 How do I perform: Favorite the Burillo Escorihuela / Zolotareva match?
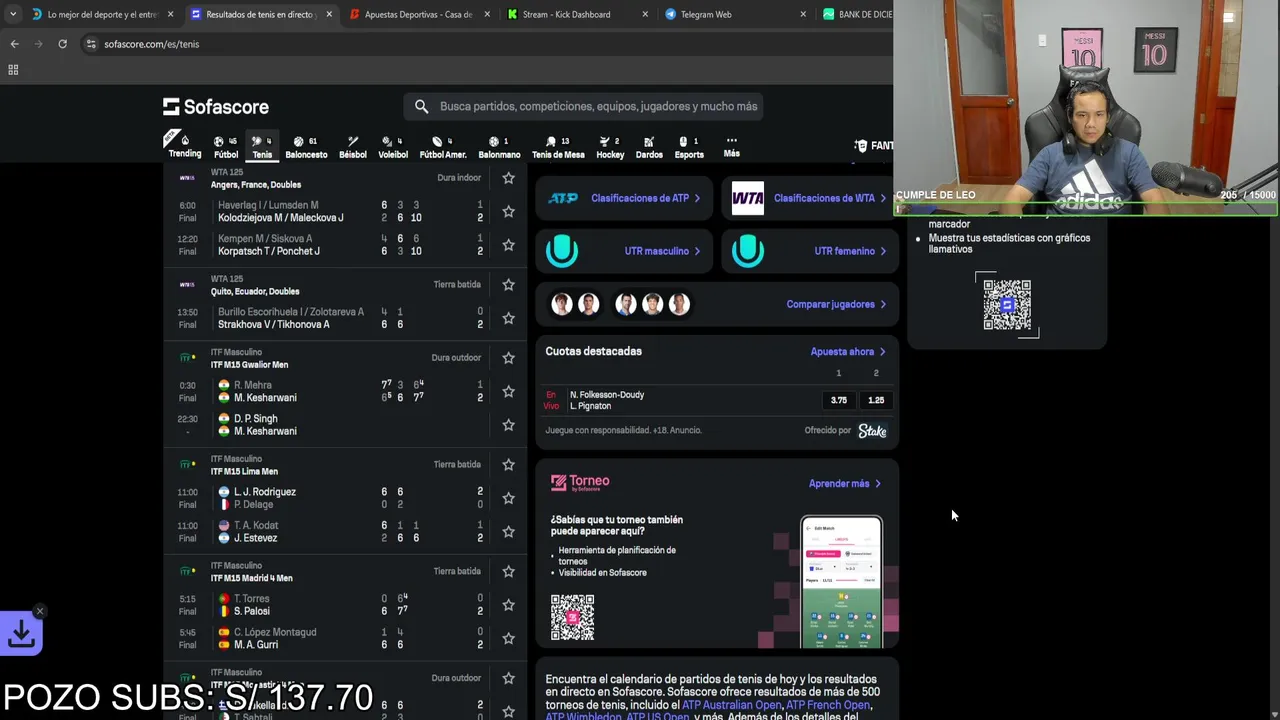(508, 318)
